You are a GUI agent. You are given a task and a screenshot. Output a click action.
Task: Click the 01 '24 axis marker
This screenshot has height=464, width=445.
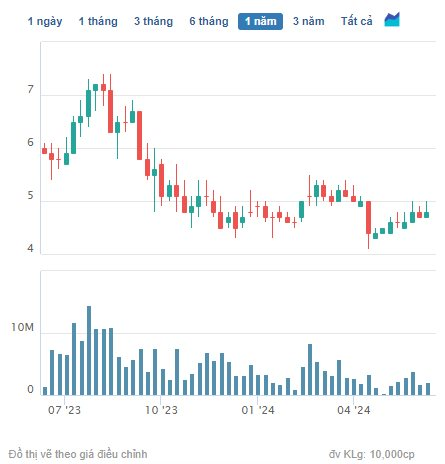258,410
